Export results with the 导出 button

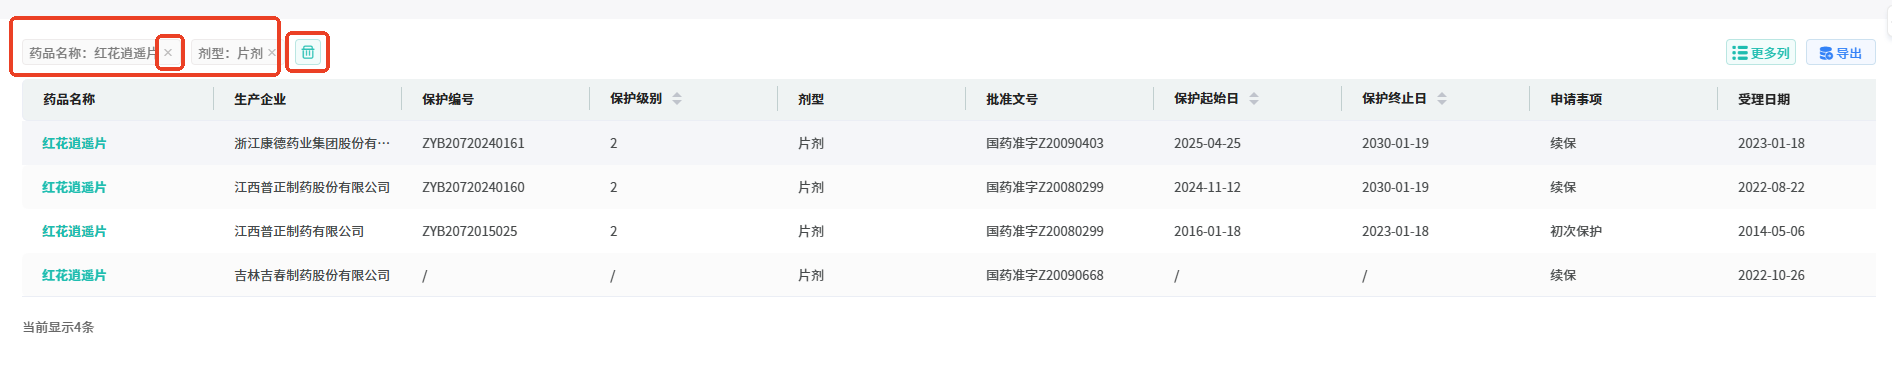1841,53
